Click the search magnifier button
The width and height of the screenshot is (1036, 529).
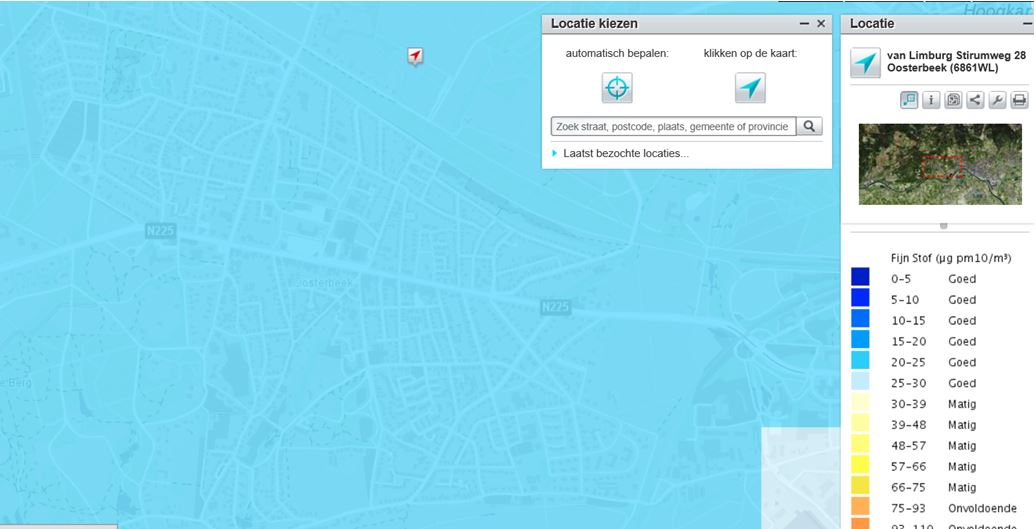[x=809, y=126]
